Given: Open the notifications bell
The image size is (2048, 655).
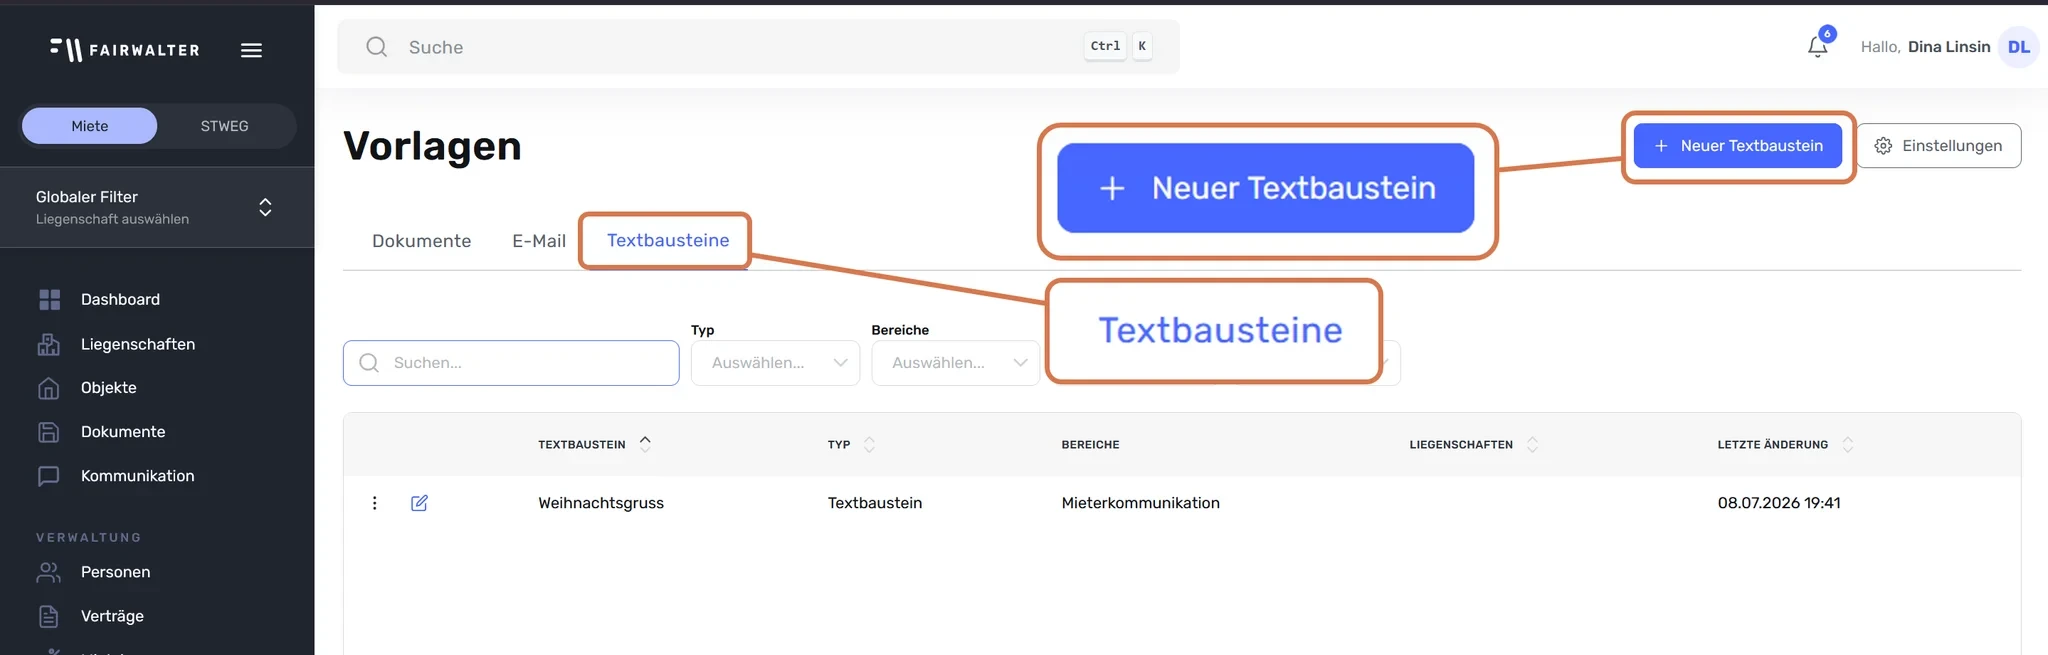Looking at the screenshot, I should click(x=1818, y=46).
